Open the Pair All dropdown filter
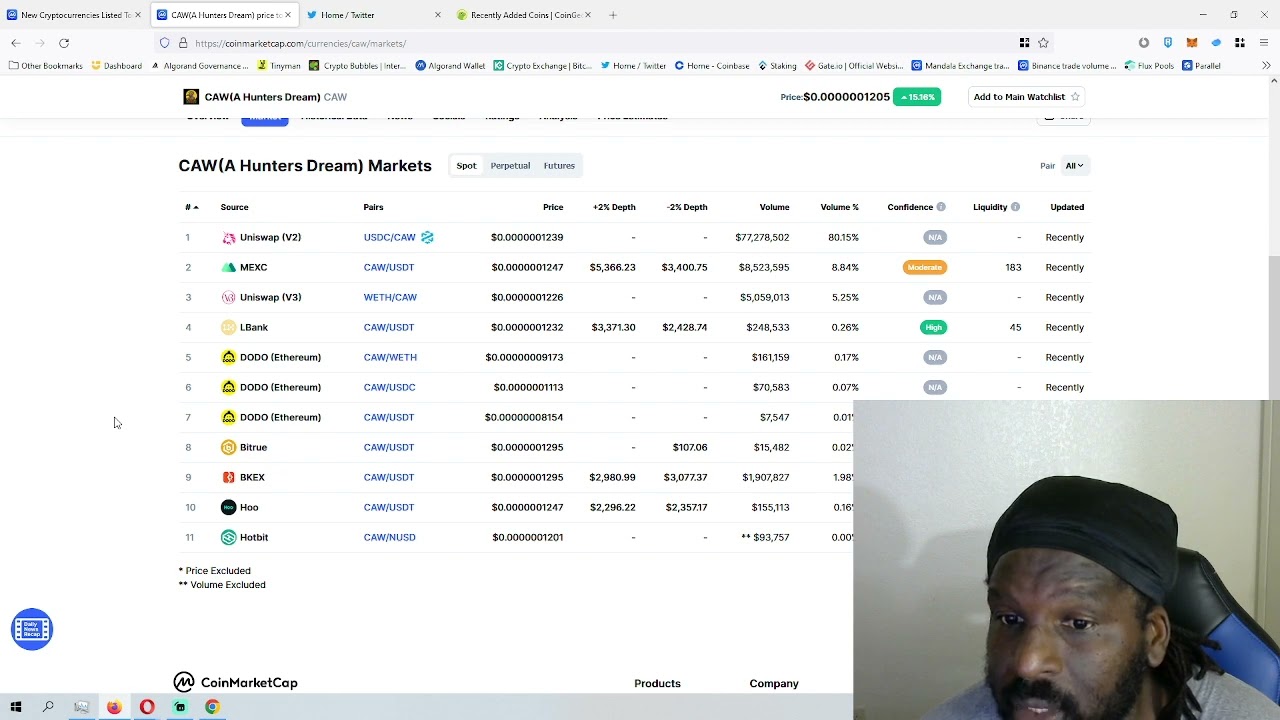 [x=1074, y=166]
